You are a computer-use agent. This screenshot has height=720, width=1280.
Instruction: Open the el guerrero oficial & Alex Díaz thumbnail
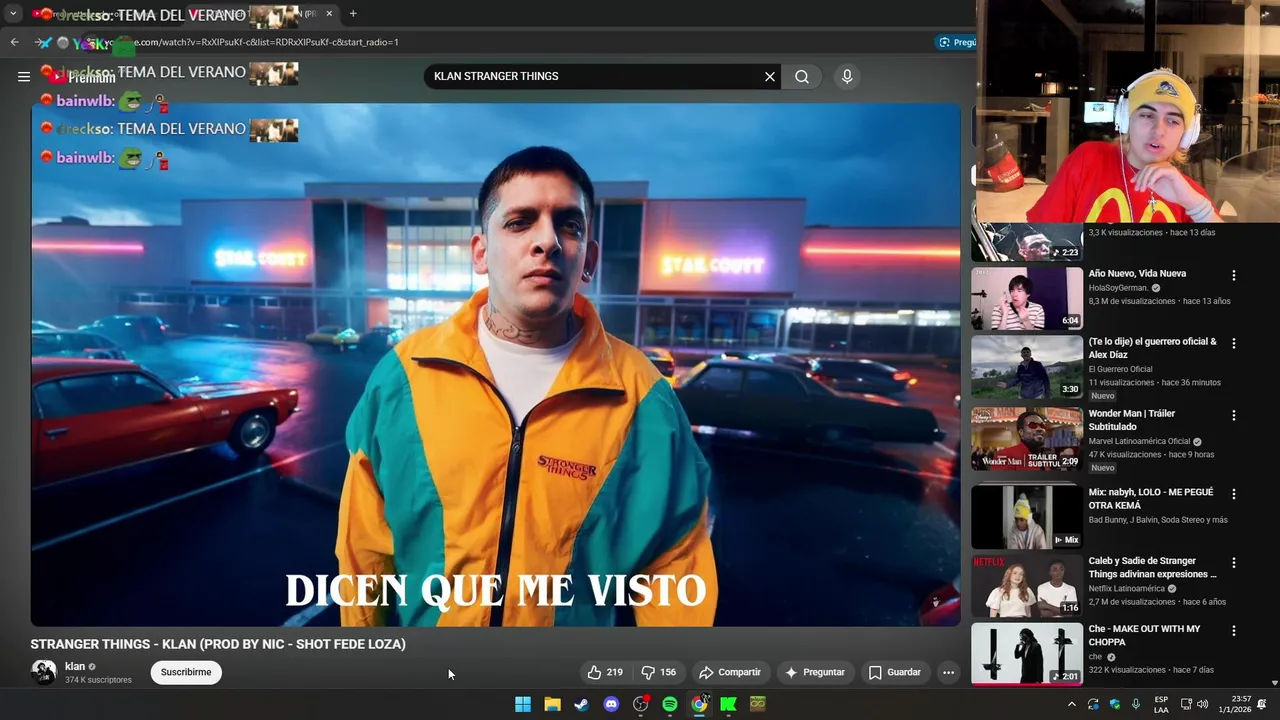[1027, 367]
